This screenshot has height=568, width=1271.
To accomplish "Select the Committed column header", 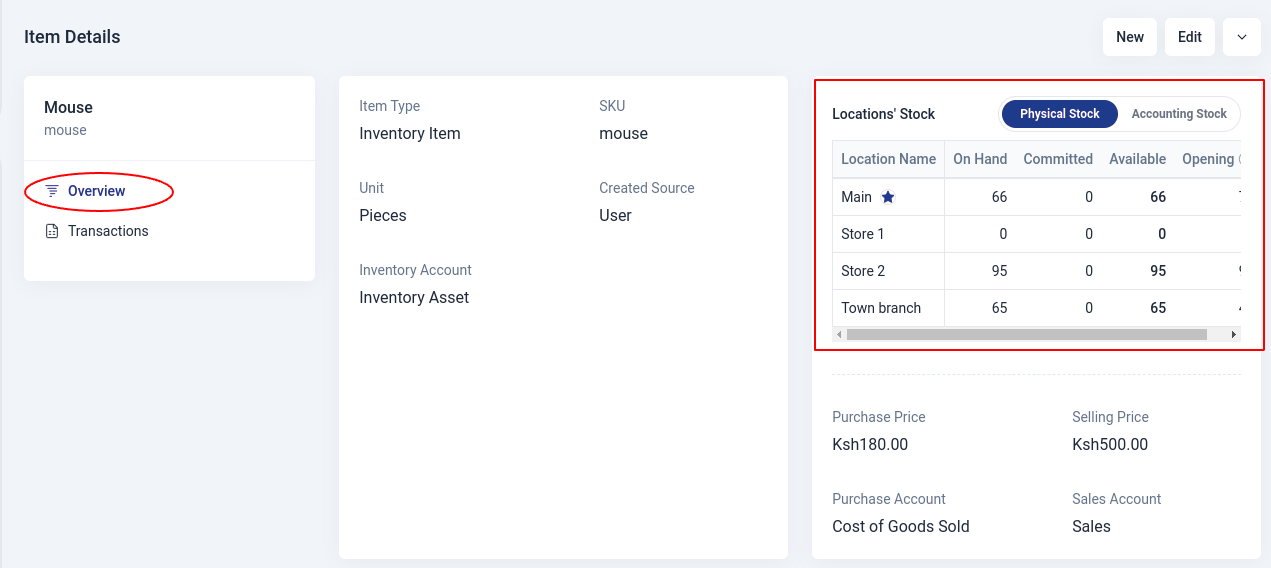I will [1057, 159].
